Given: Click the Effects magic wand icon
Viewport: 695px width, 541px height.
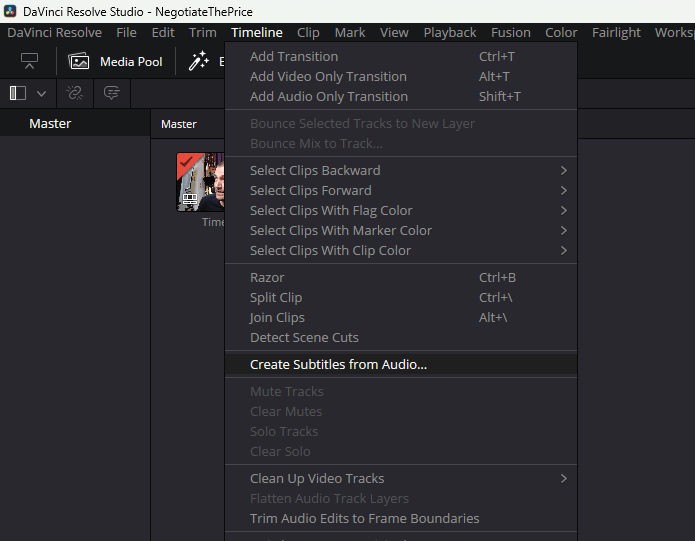Looking at the screenshot, I should pyautogui.click(x=199, y=61).
